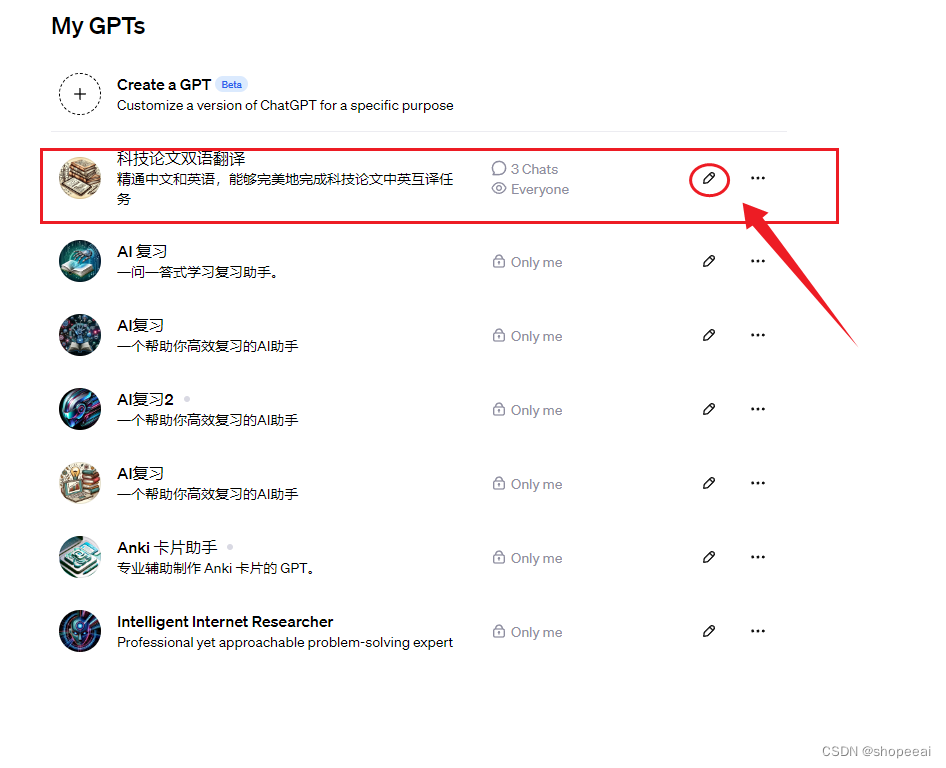The height and width of the screenshot is (768, 946).
Task: Click Professional yet approachable problem-solving expert text
Action: click(285, 642)
